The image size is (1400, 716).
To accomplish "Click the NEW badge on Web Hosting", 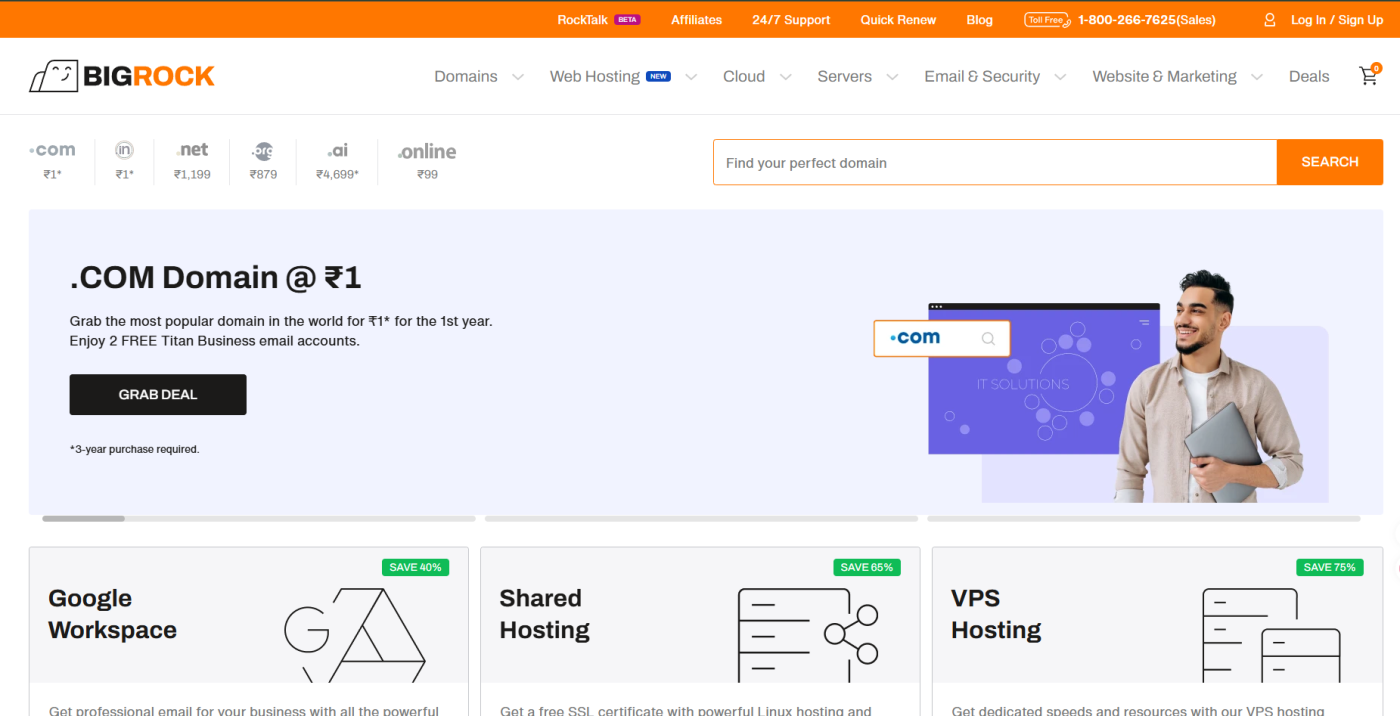I will tap(658, 76).
